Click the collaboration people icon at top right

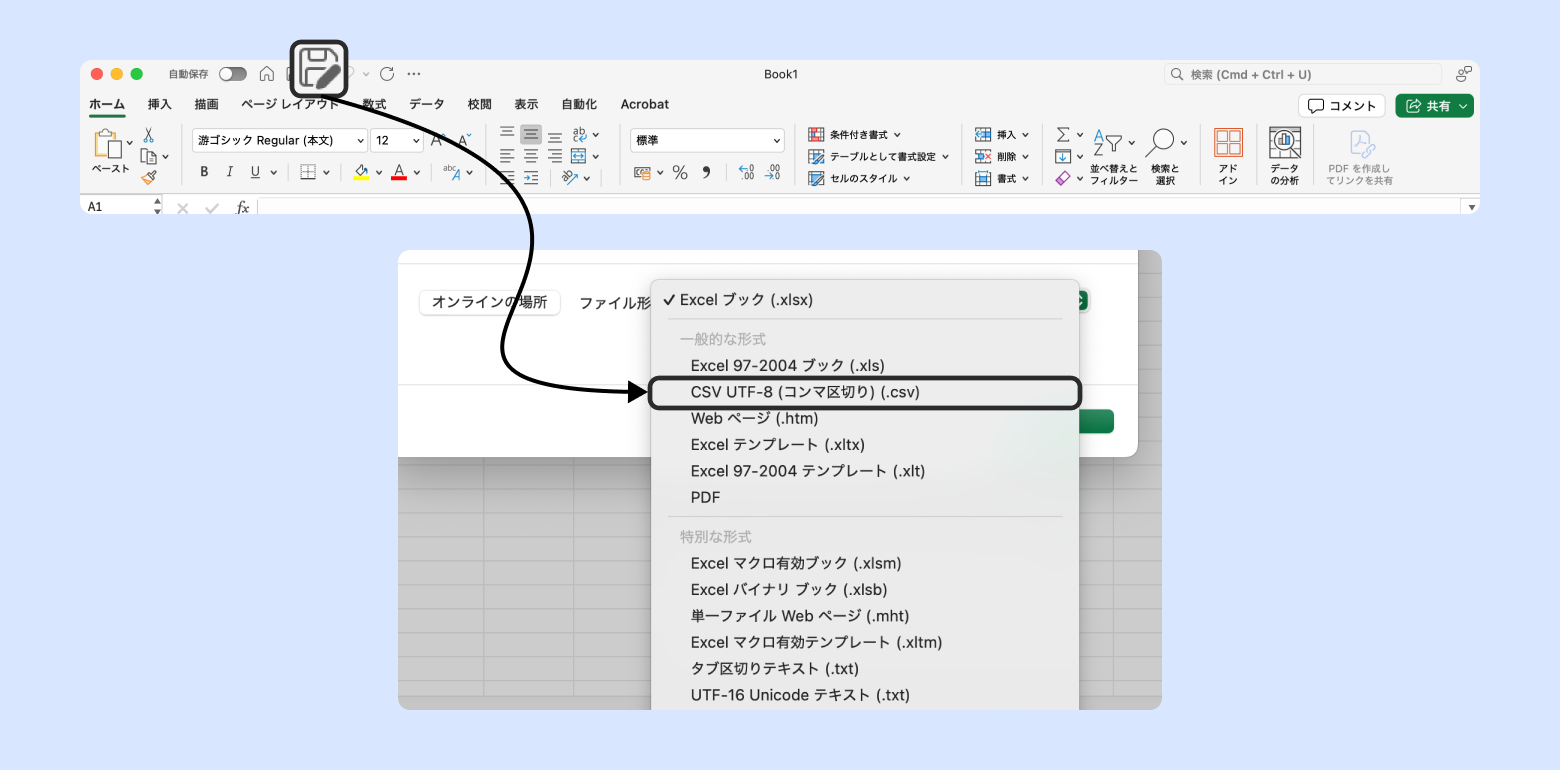coord(1464,74)
